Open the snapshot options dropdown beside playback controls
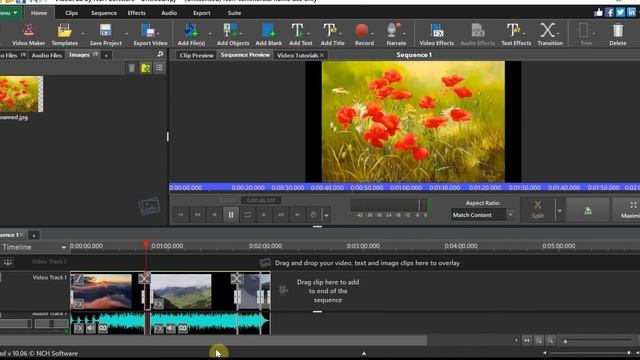Viewport: 640px width, 360px height. click(326, 215)
